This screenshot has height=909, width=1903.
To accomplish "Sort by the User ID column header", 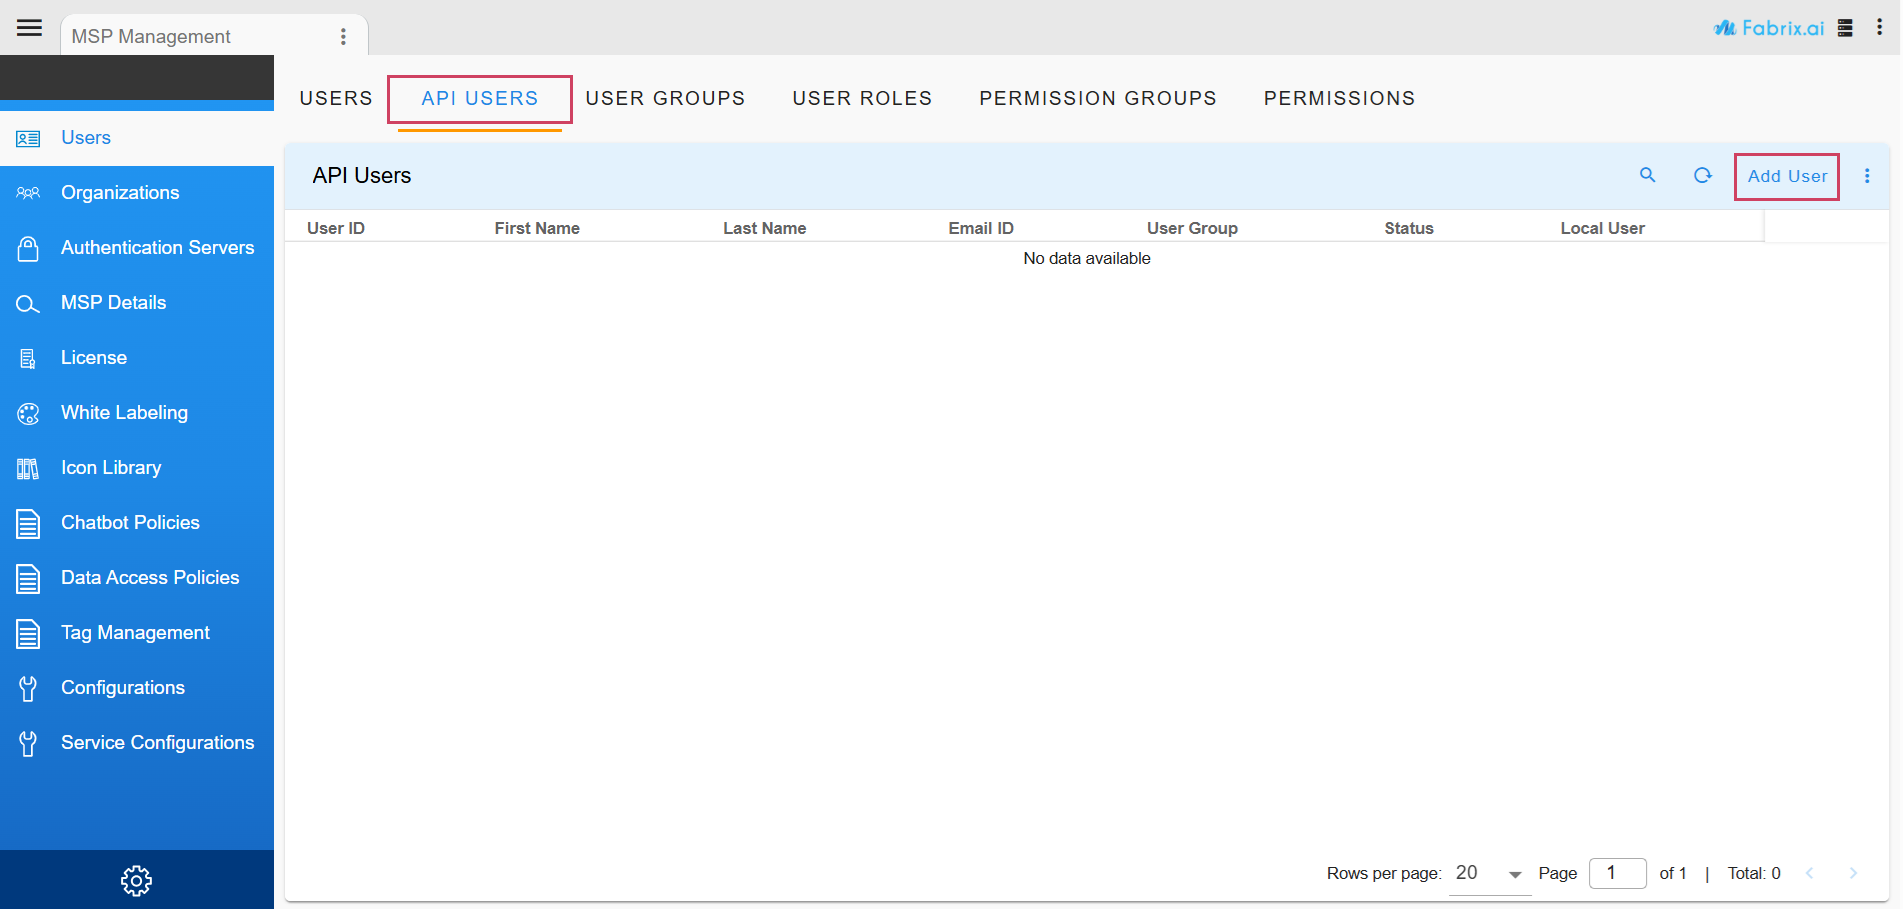I will coord(336,228).
